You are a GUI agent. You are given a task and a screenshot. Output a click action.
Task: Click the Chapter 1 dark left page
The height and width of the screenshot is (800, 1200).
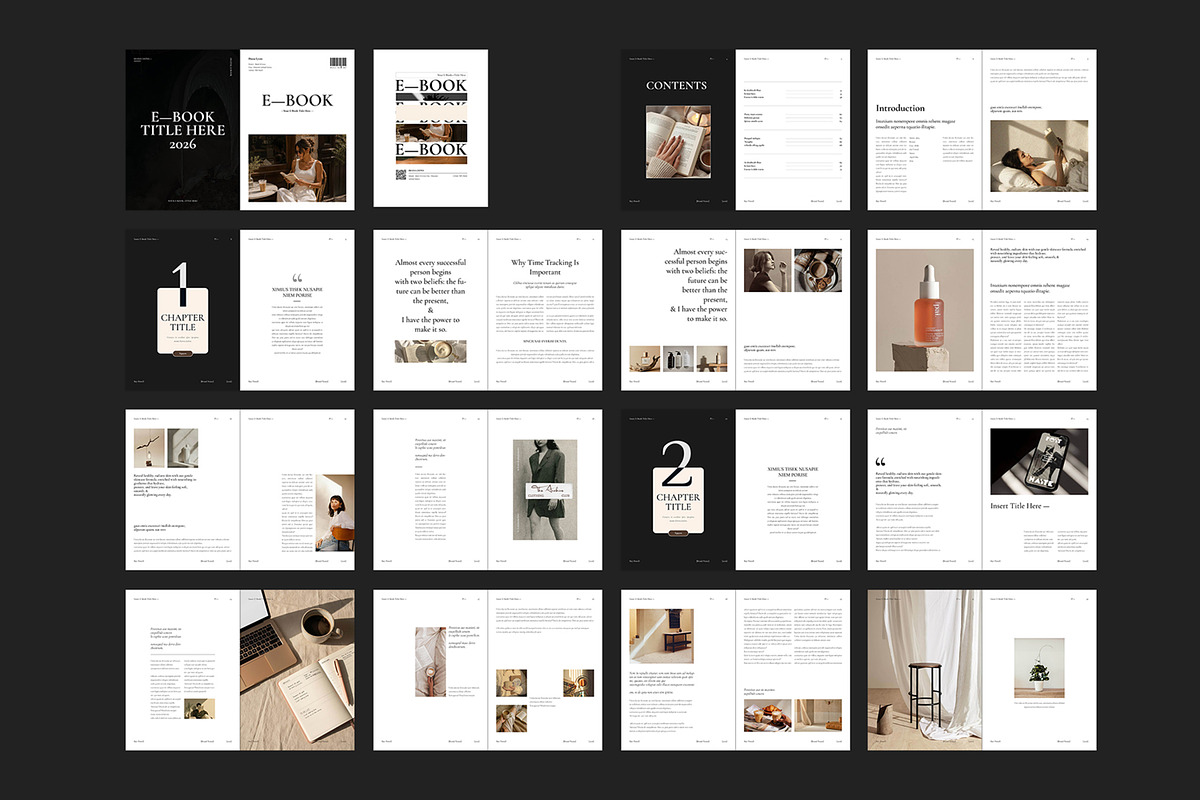pyautogui.click(x=183, y=310)
